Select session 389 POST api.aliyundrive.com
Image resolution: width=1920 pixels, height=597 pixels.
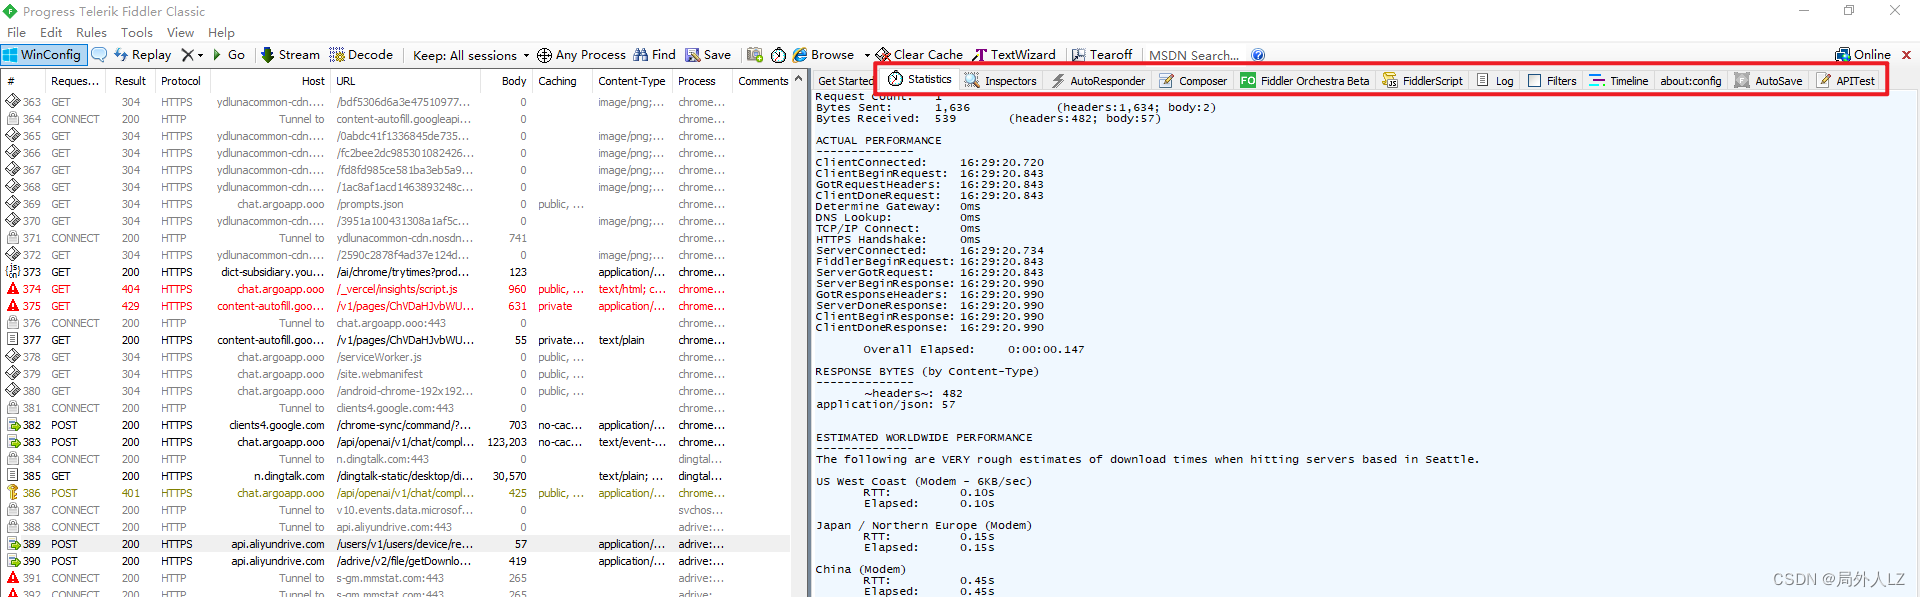pyautogui.click(x=396, y=544)
